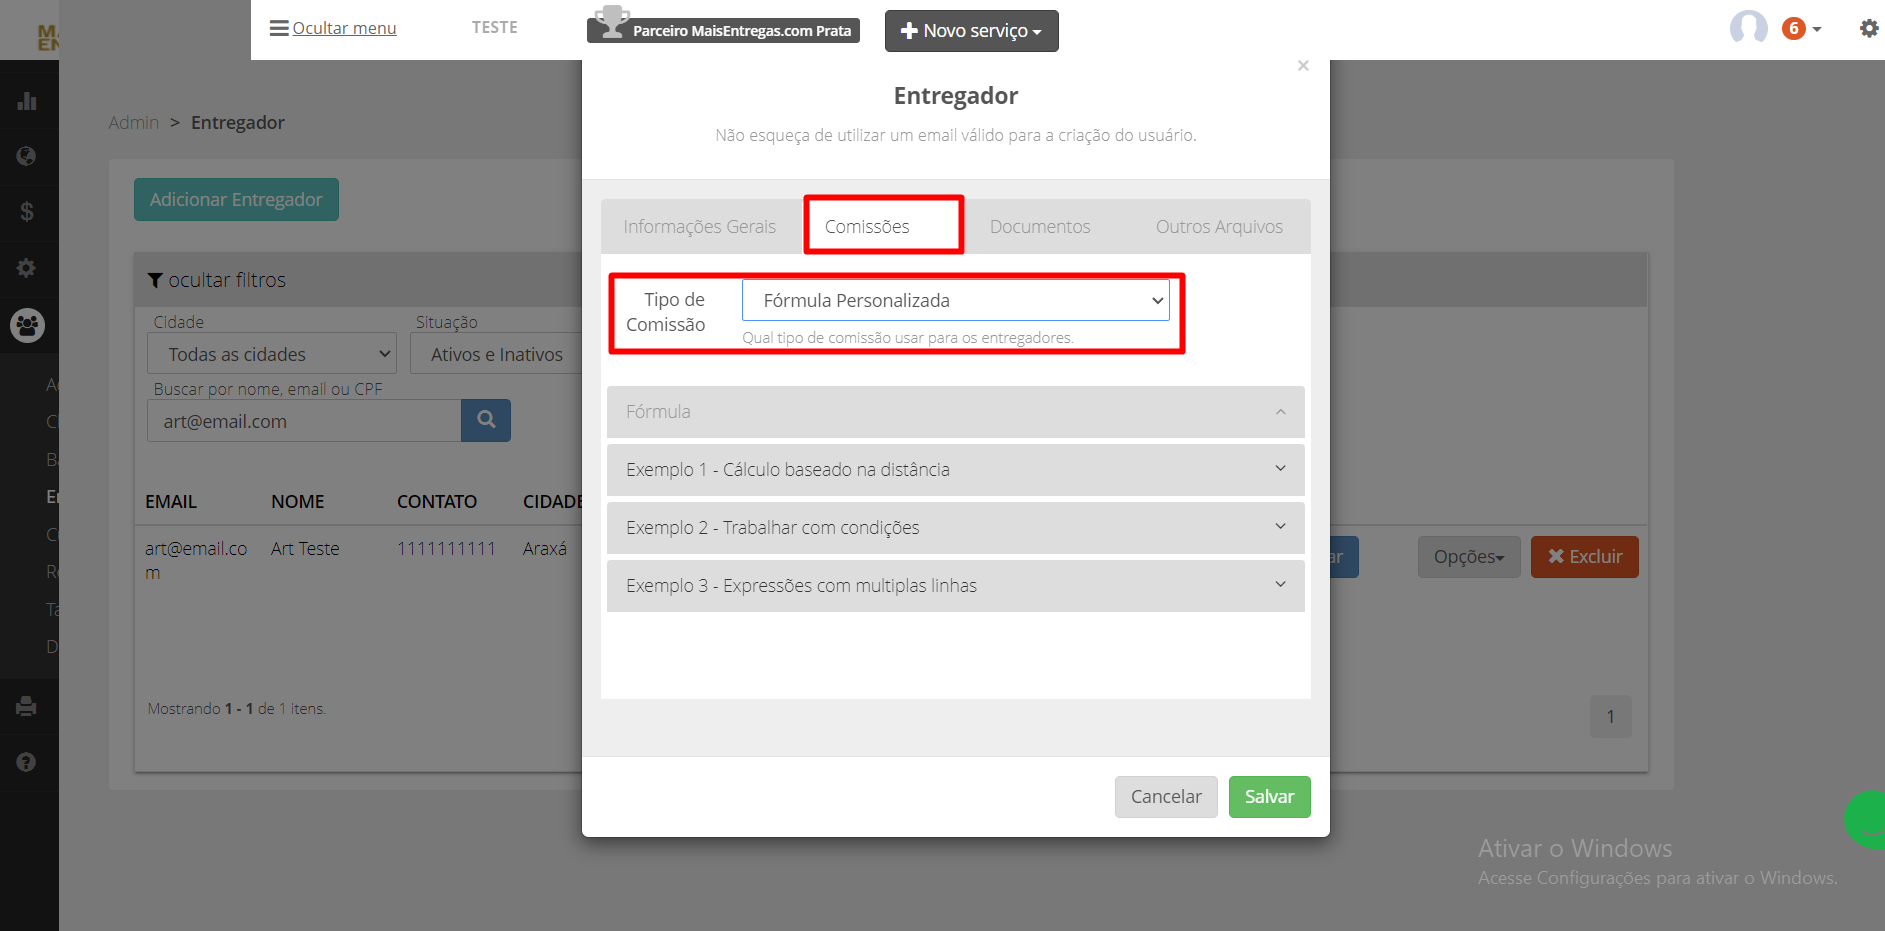
Task: Close the Entregador dialog with X
Action: tap(1303, 66)
